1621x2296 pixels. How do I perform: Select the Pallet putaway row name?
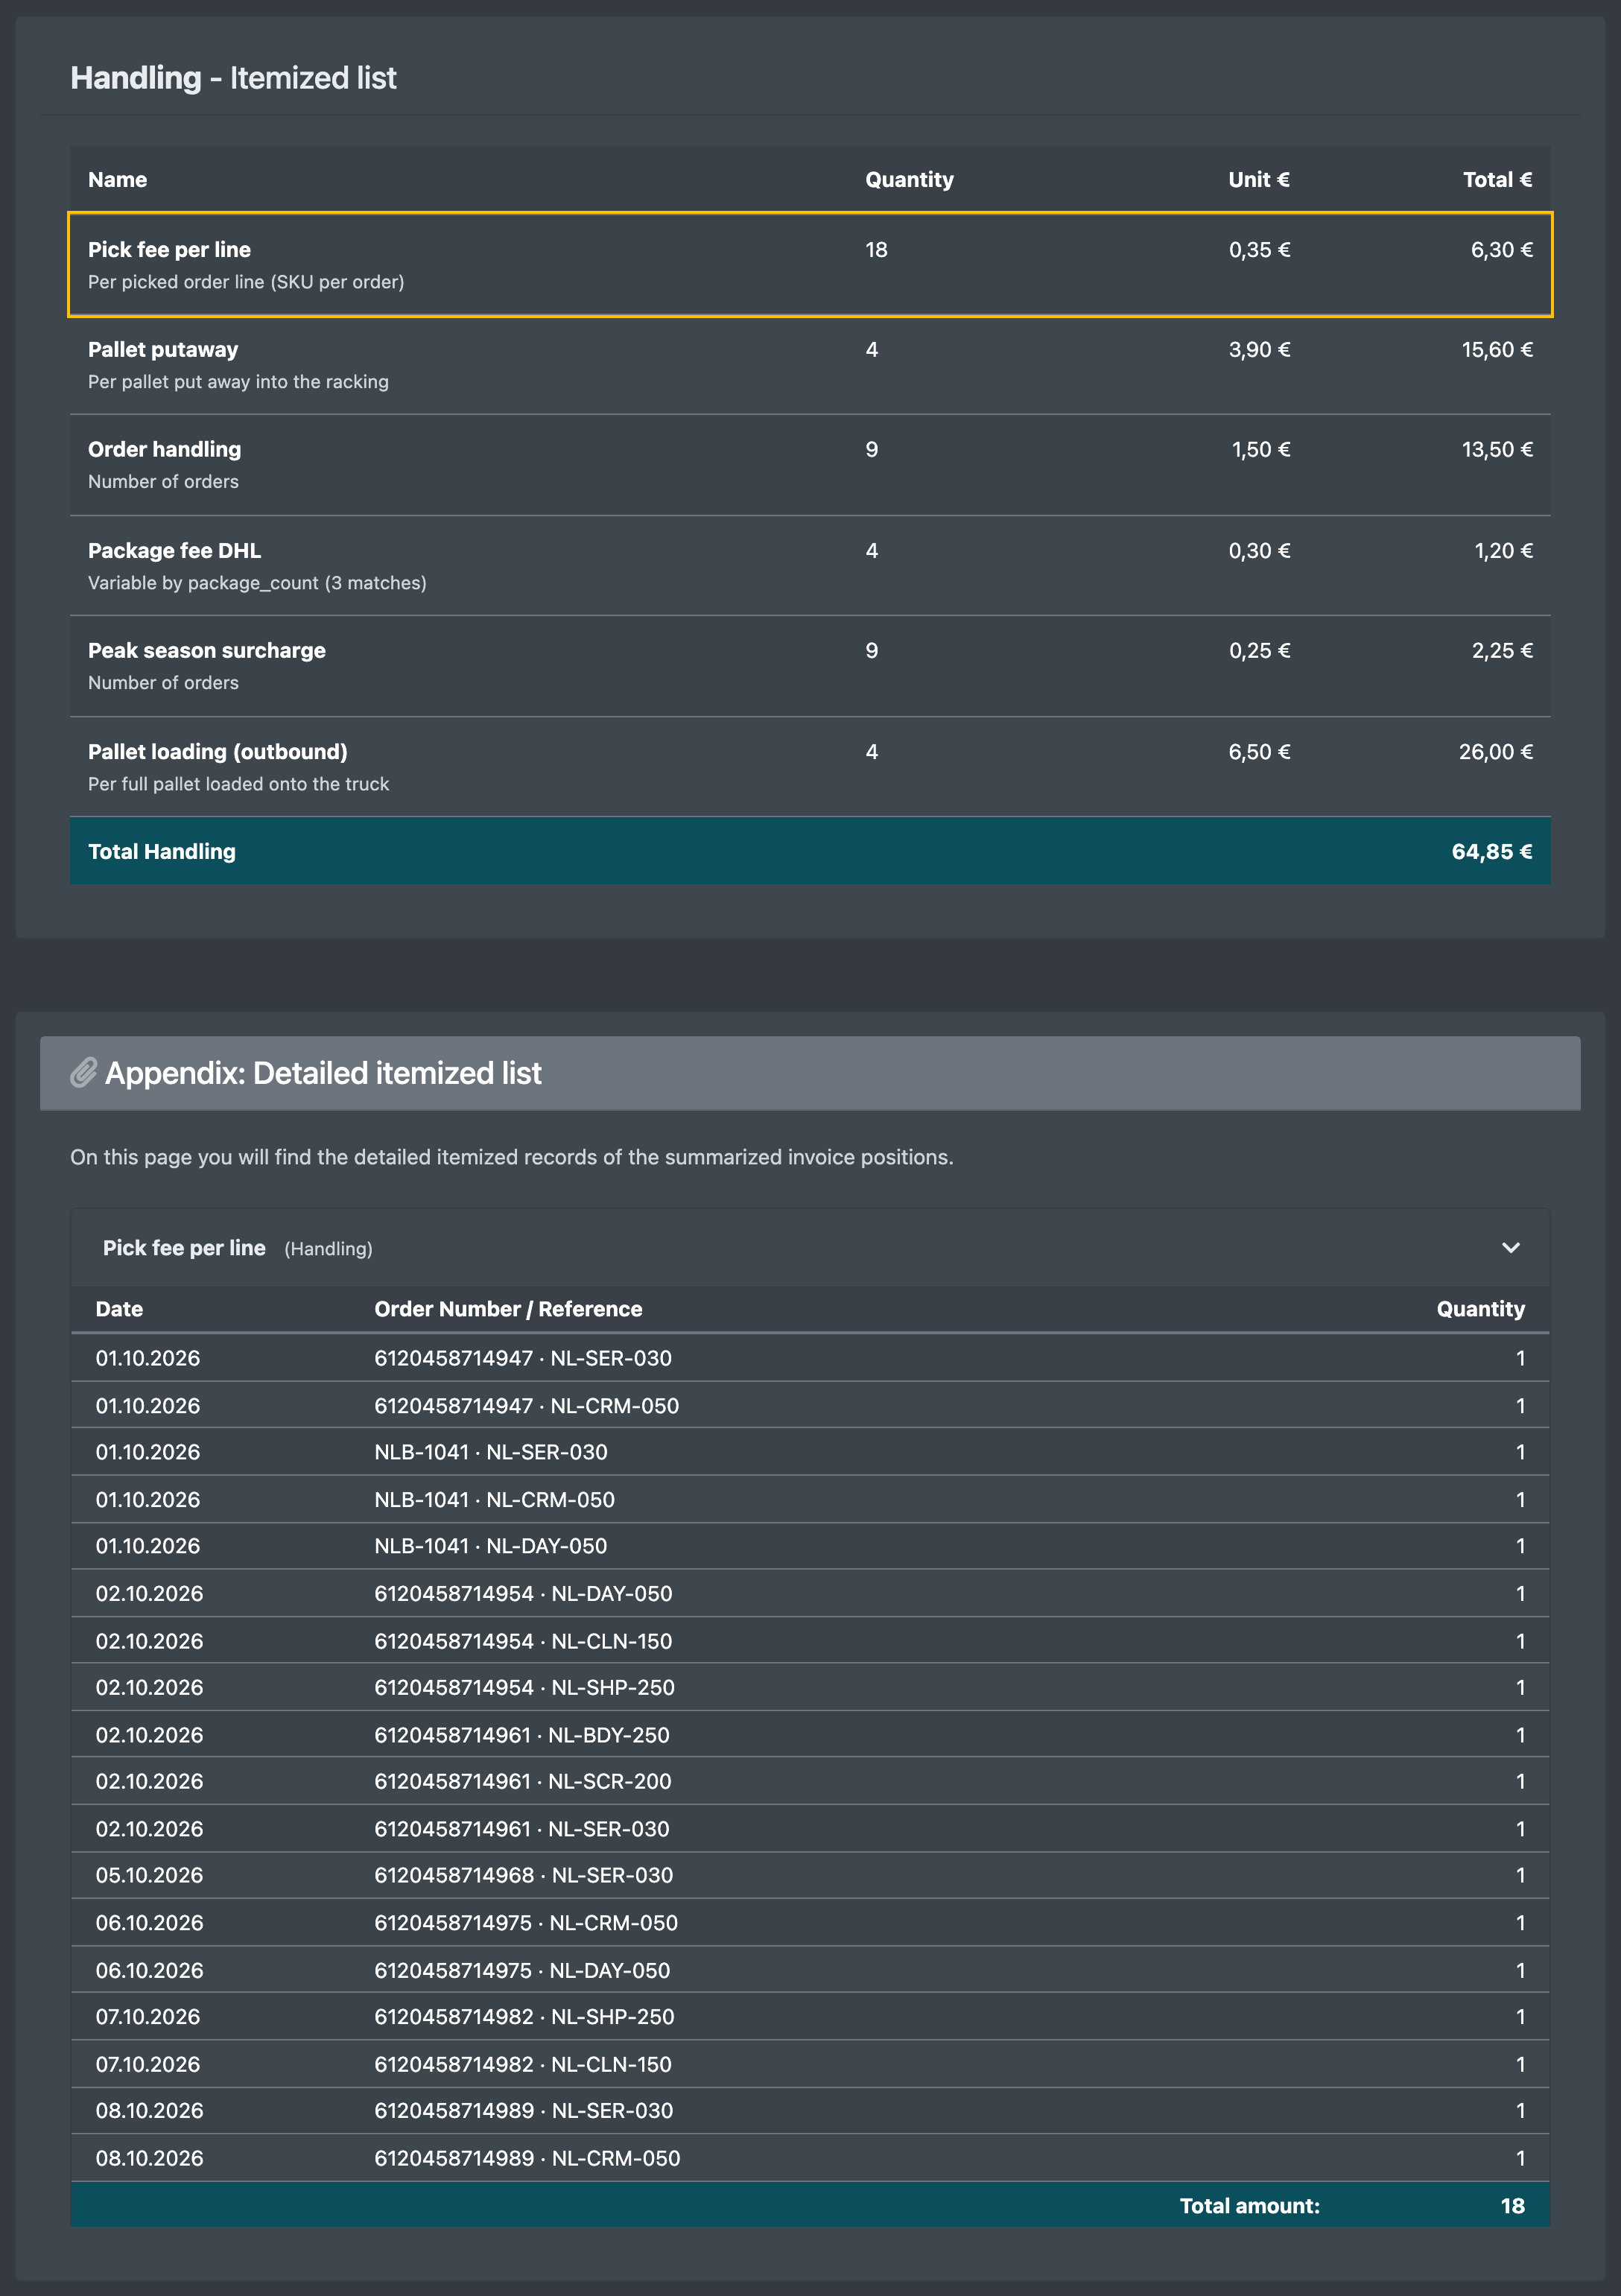point(163,350)
